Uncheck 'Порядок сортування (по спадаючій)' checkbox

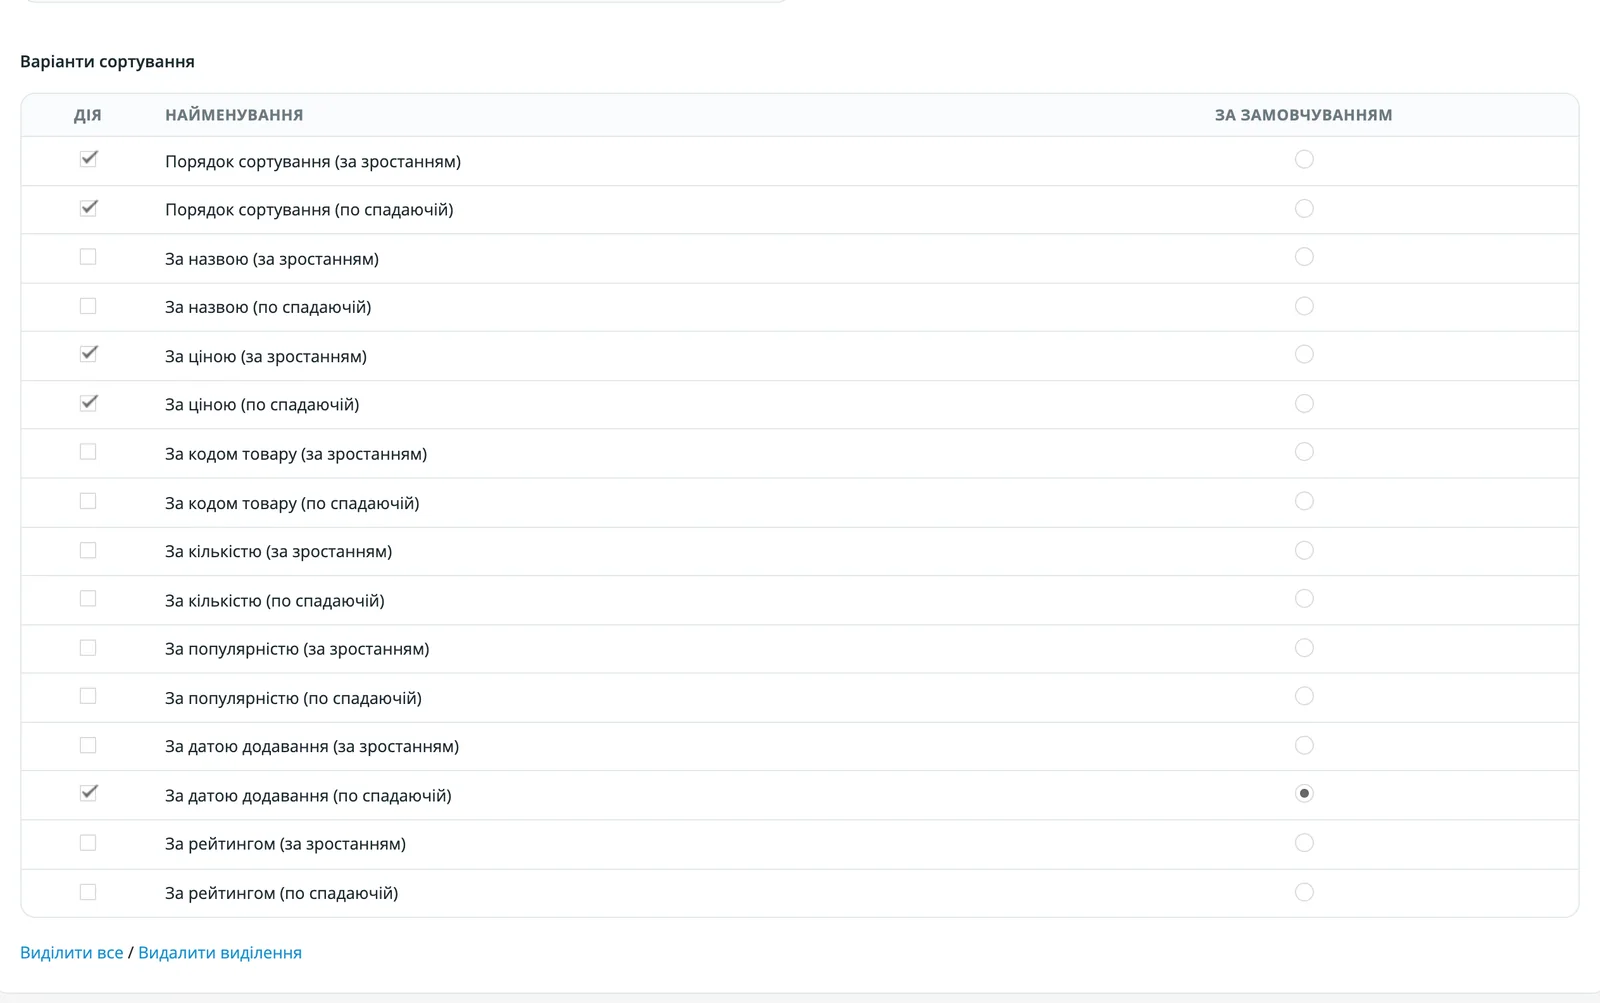[x=88, y=209]
